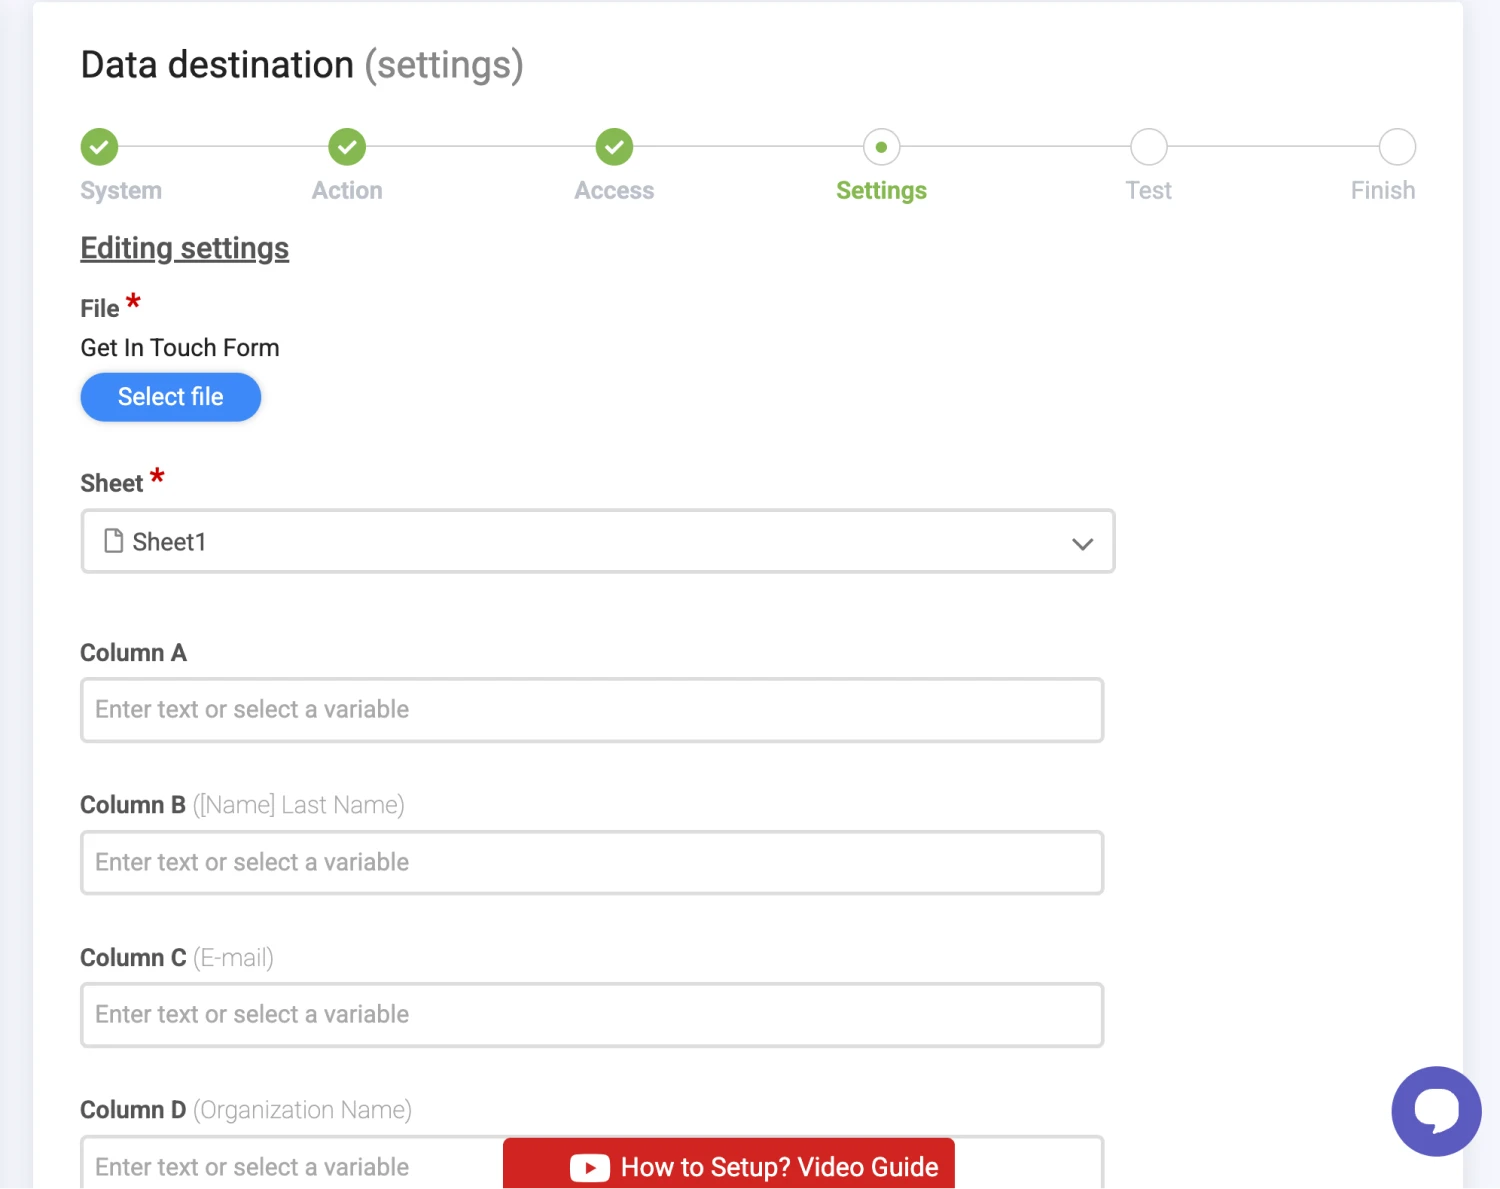The height and width of the screenshot is (1189, 1500).
Task: Go to the Action step label
Action: (x=347, y=190)
